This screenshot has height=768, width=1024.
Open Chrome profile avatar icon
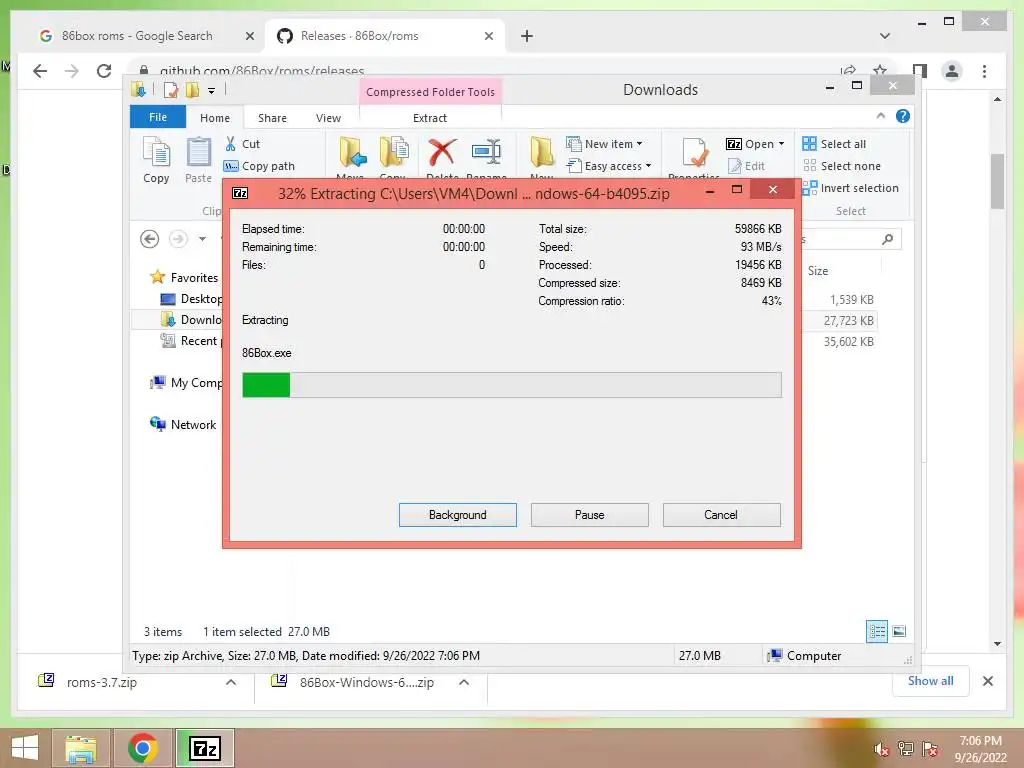(952, 71)
